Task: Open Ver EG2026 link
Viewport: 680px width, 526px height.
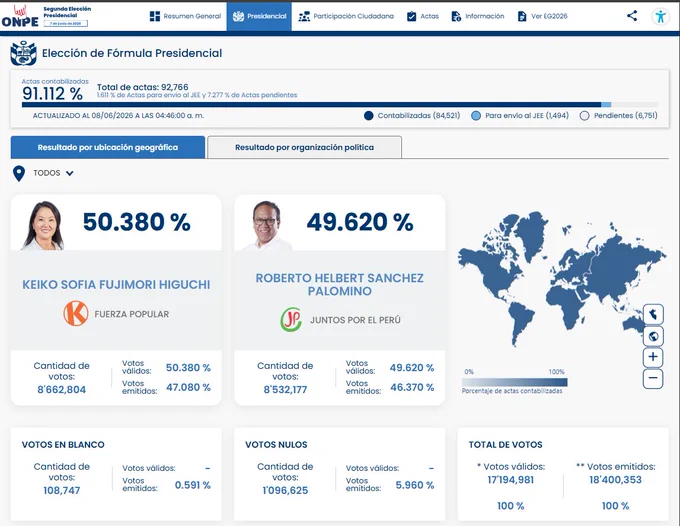Action: (x=543, y=16)
